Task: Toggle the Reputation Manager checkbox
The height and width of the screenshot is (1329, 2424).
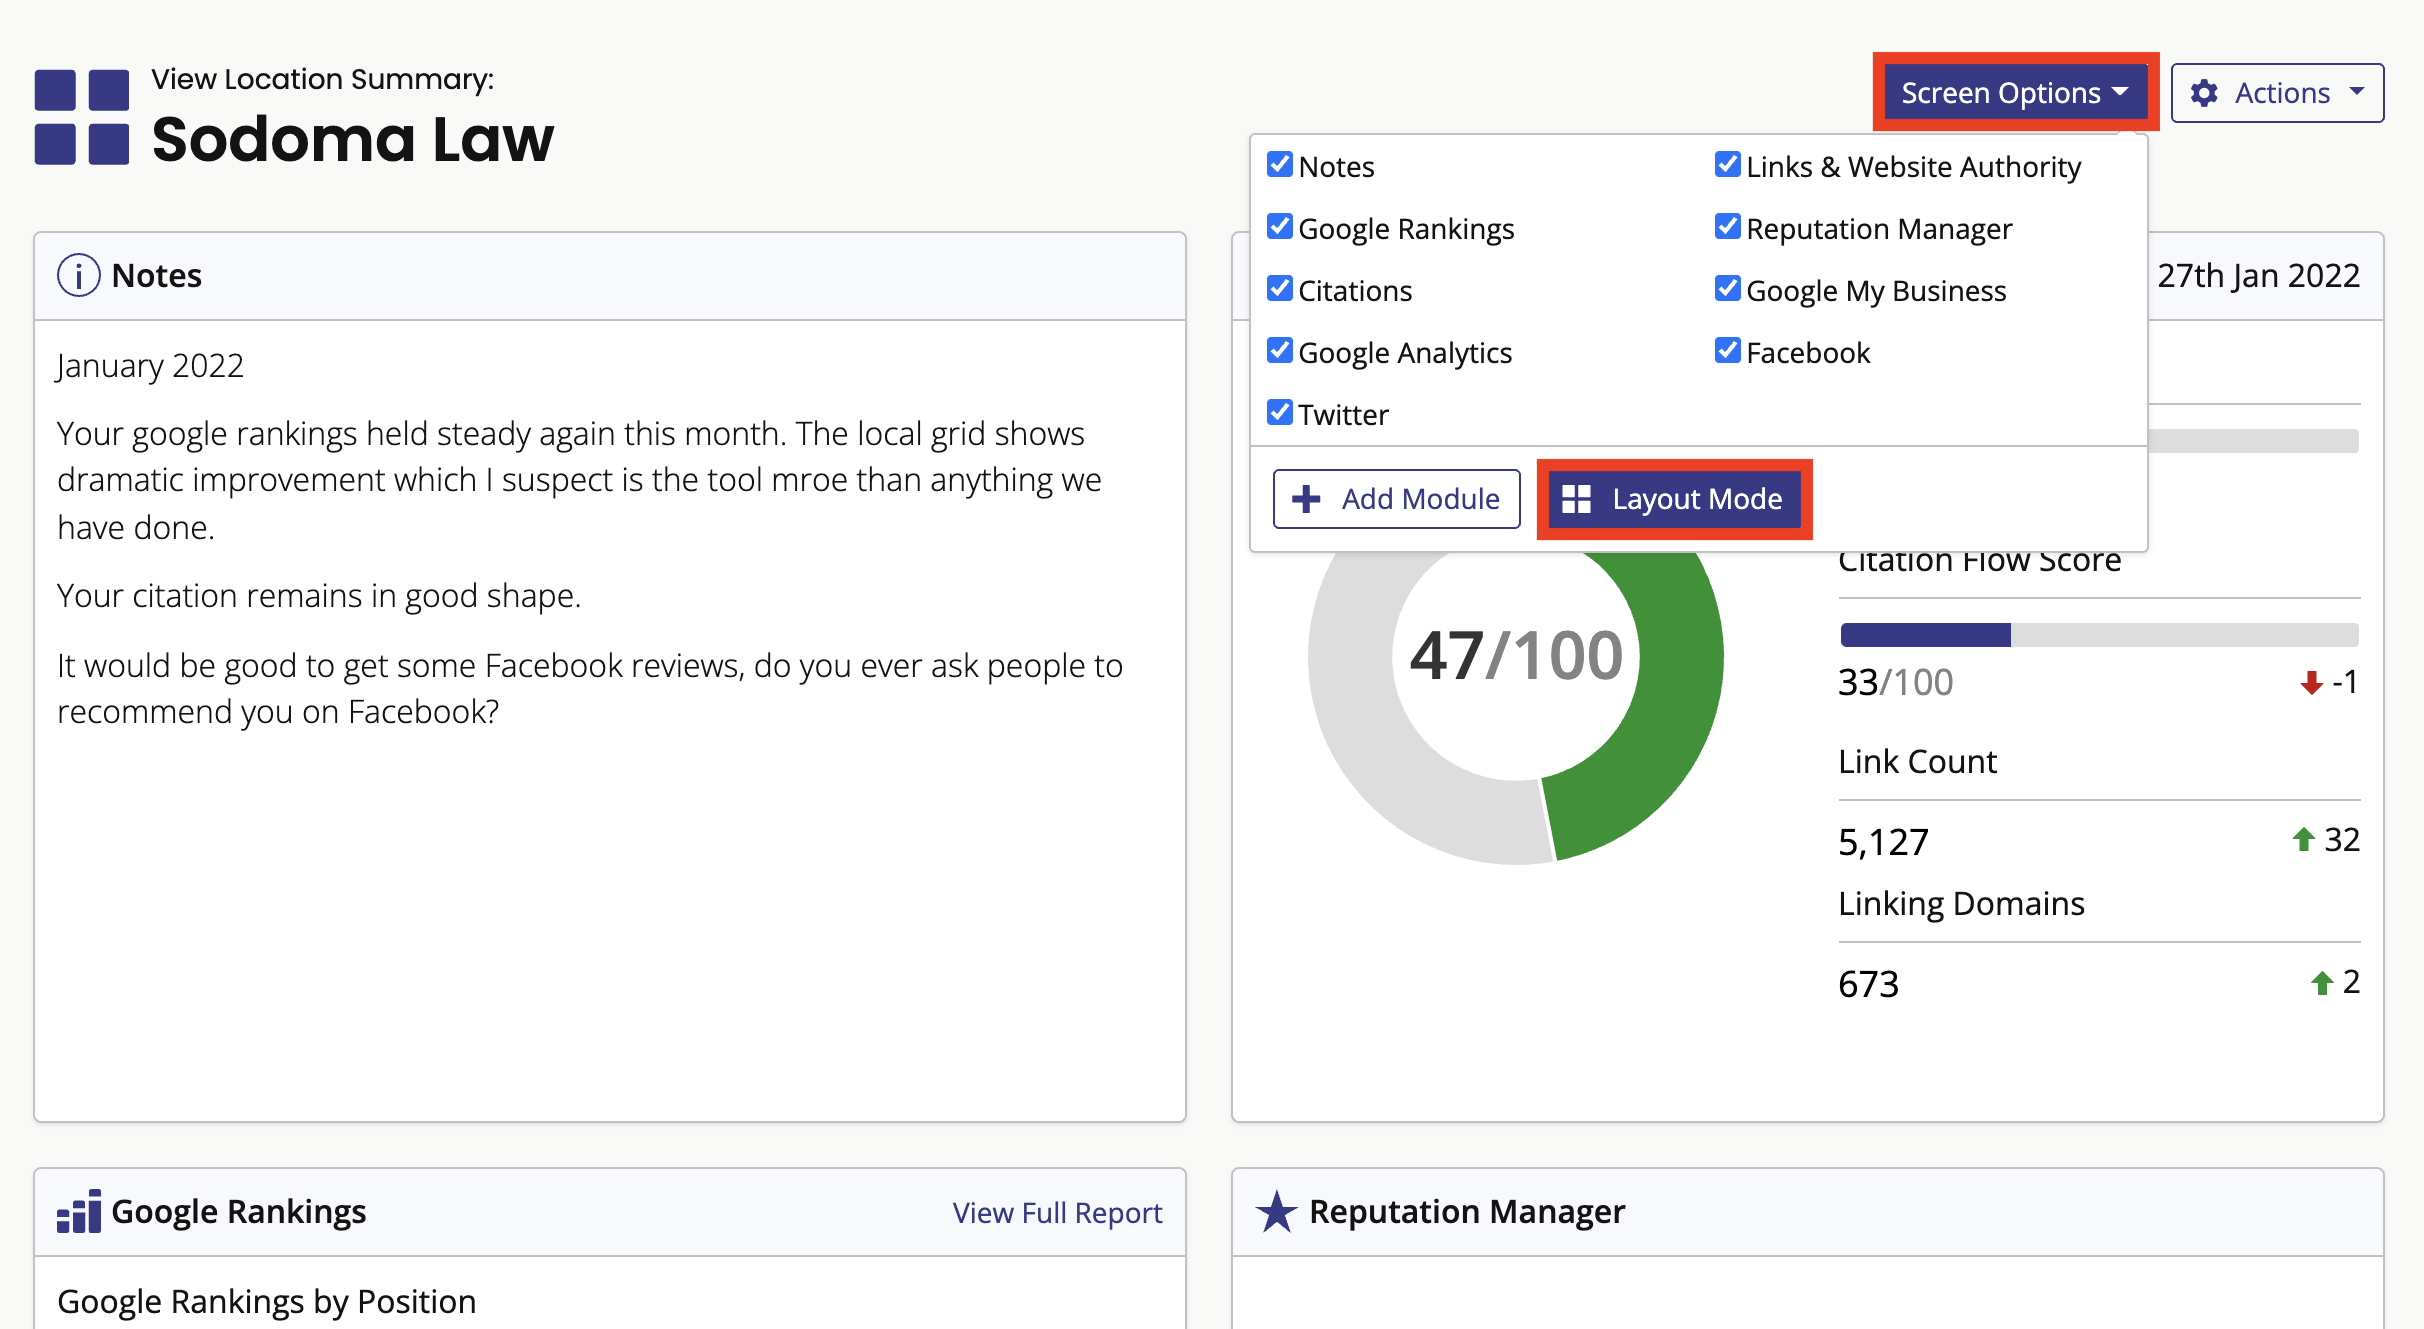Action: coord(1727,226)
